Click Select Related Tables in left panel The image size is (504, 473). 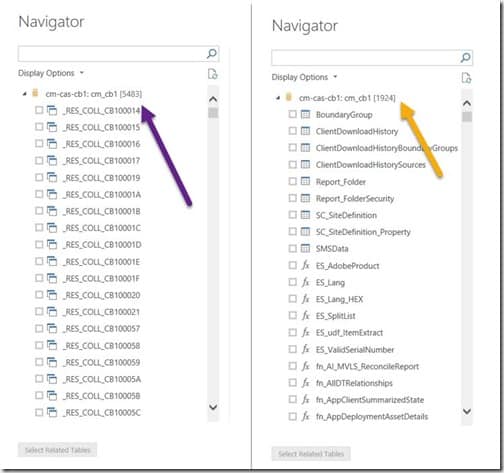coord(57,450)
